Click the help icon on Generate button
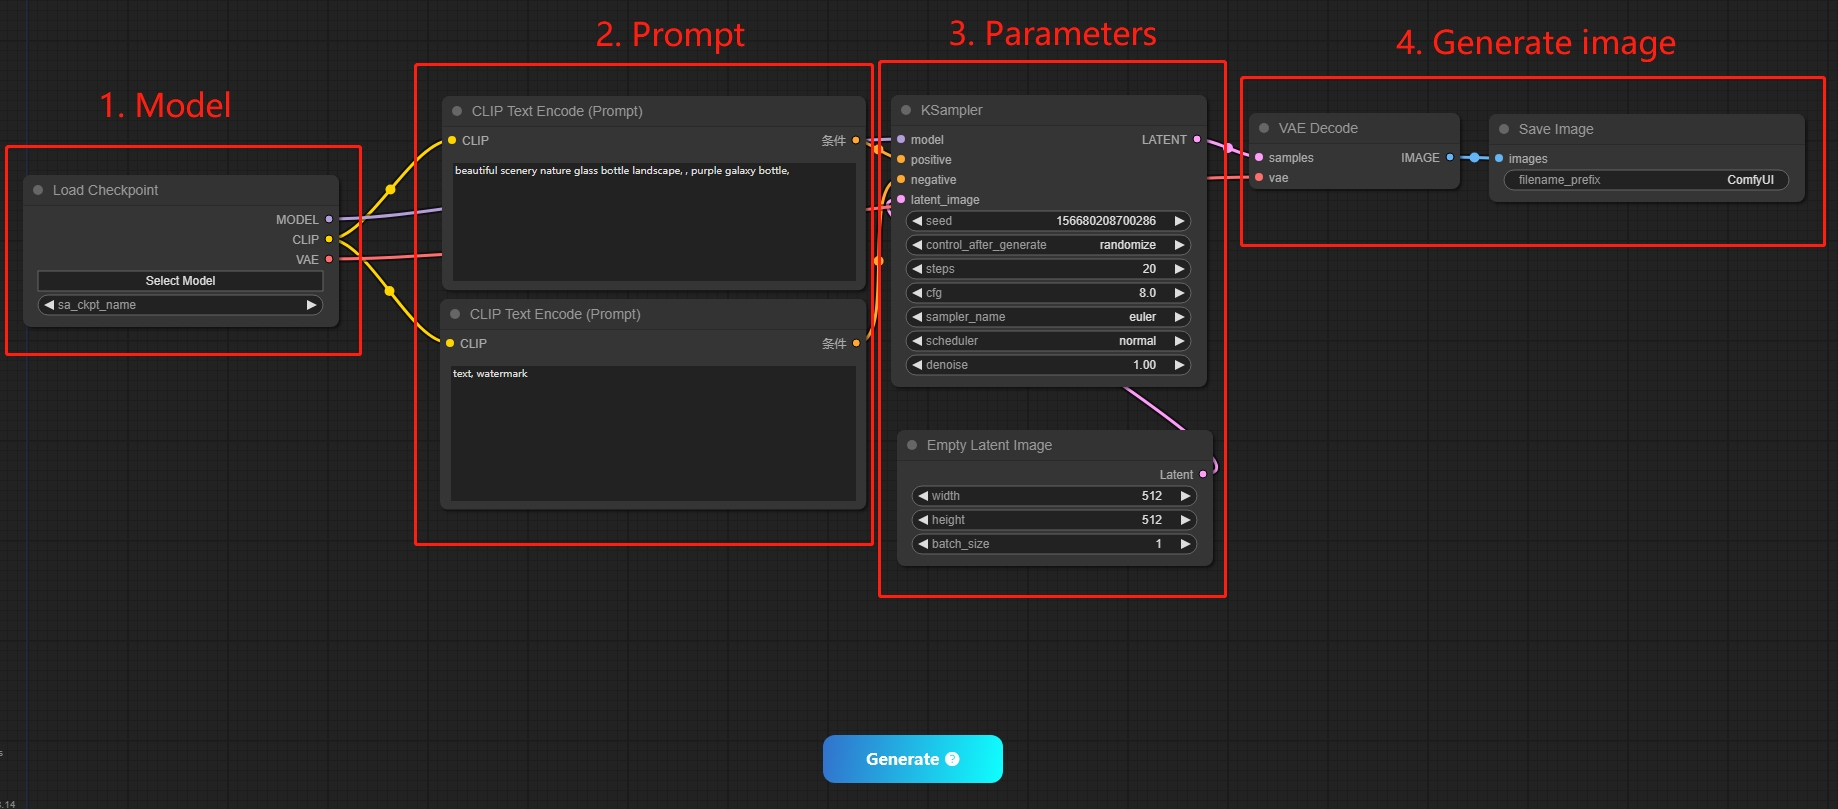 pyautogui.click(x=952, y=759)
